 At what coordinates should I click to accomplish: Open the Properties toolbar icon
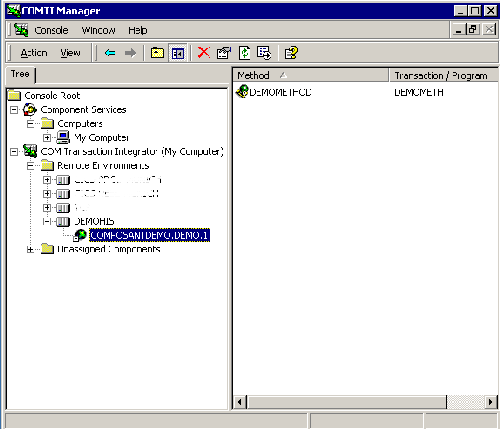(224, 53)
